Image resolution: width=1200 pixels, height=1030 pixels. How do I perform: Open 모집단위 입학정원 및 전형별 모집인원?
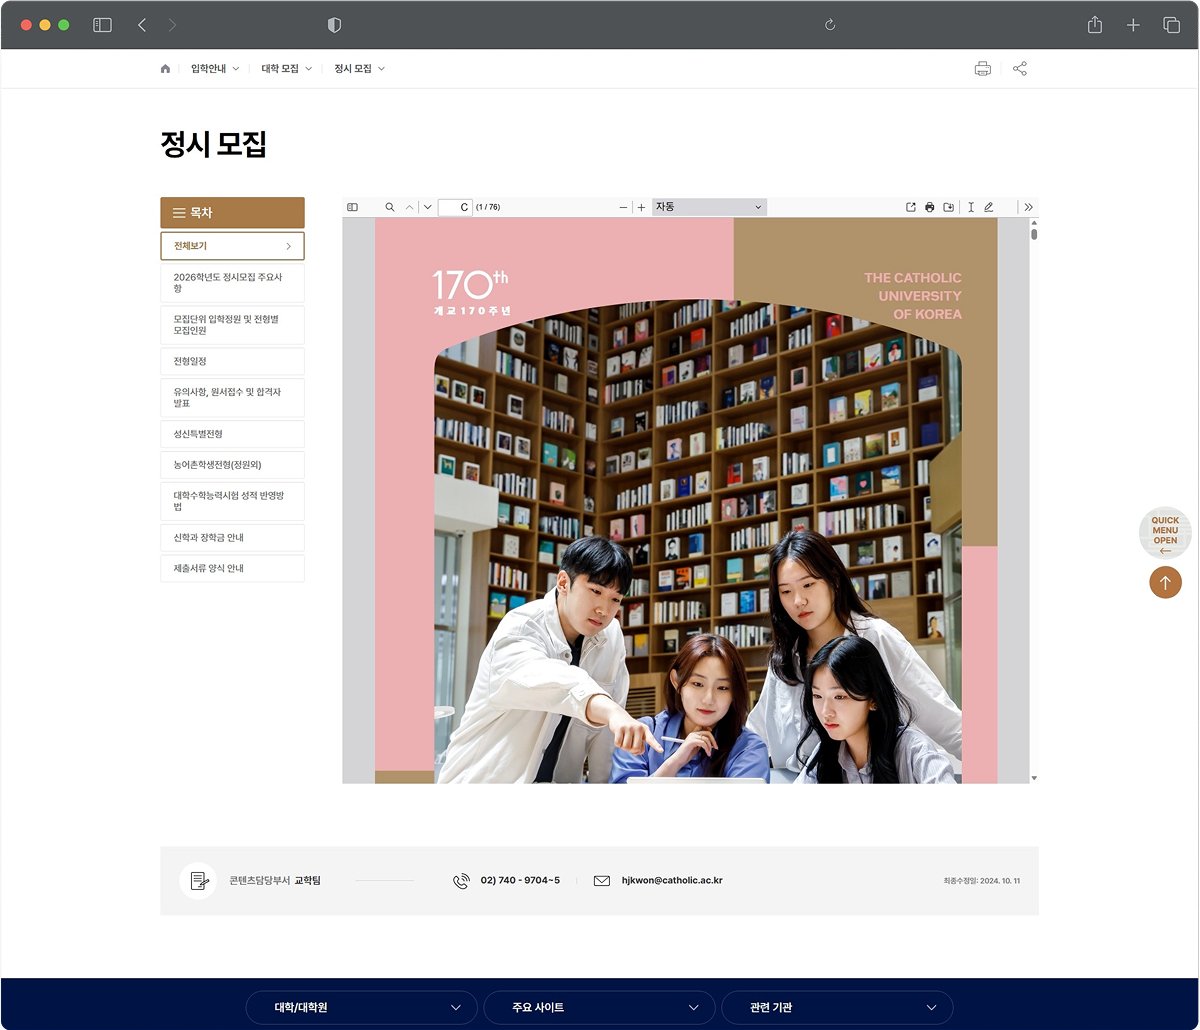click(x=232, y=324)
